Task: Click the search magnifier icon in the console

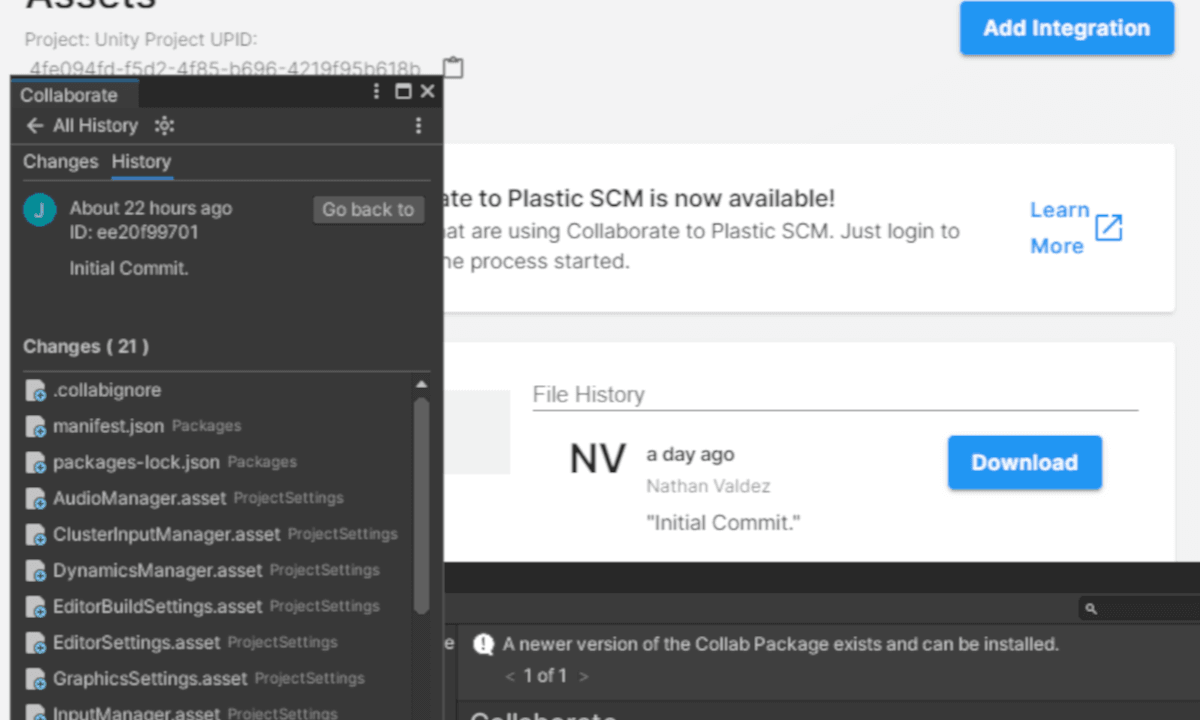Action: [1091, 608]
